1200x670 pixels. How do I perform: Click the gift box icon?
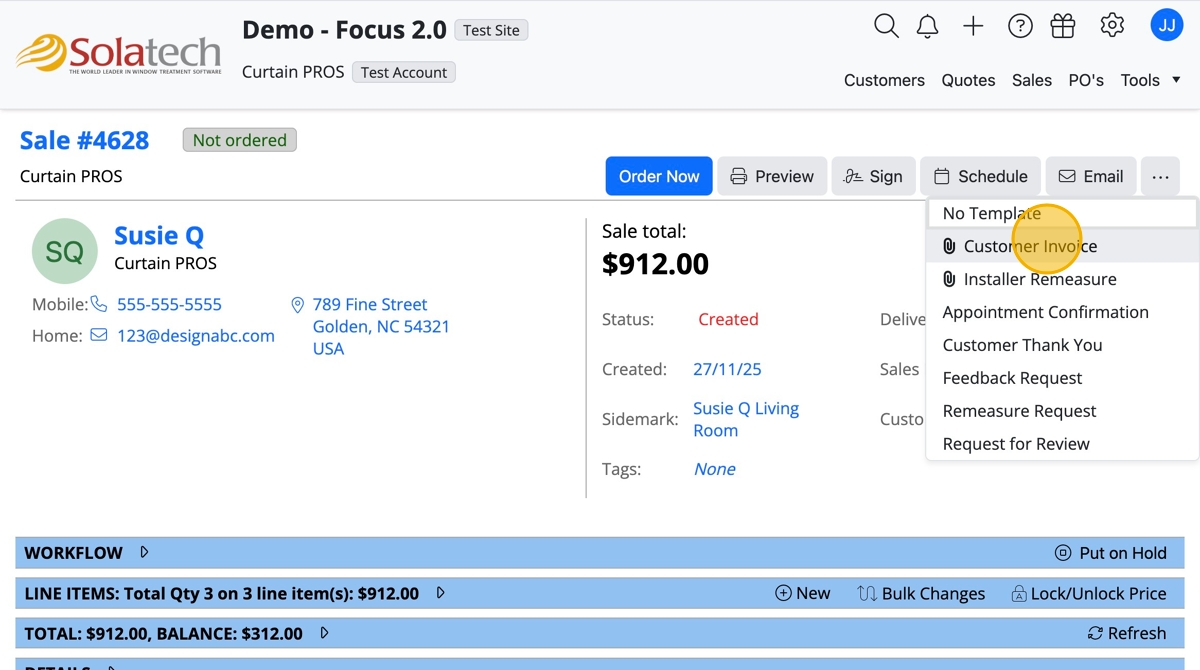click(x=1063, y=27)
